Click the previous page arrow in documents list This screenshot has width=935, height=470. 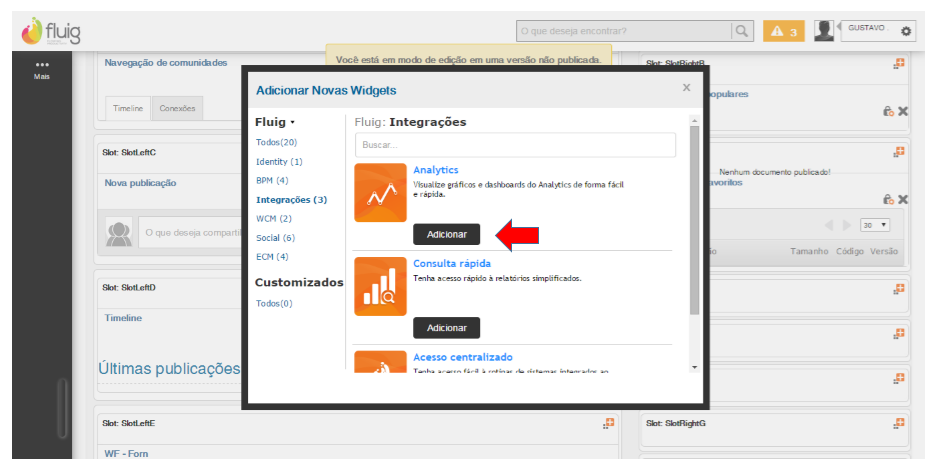[829, 225]
